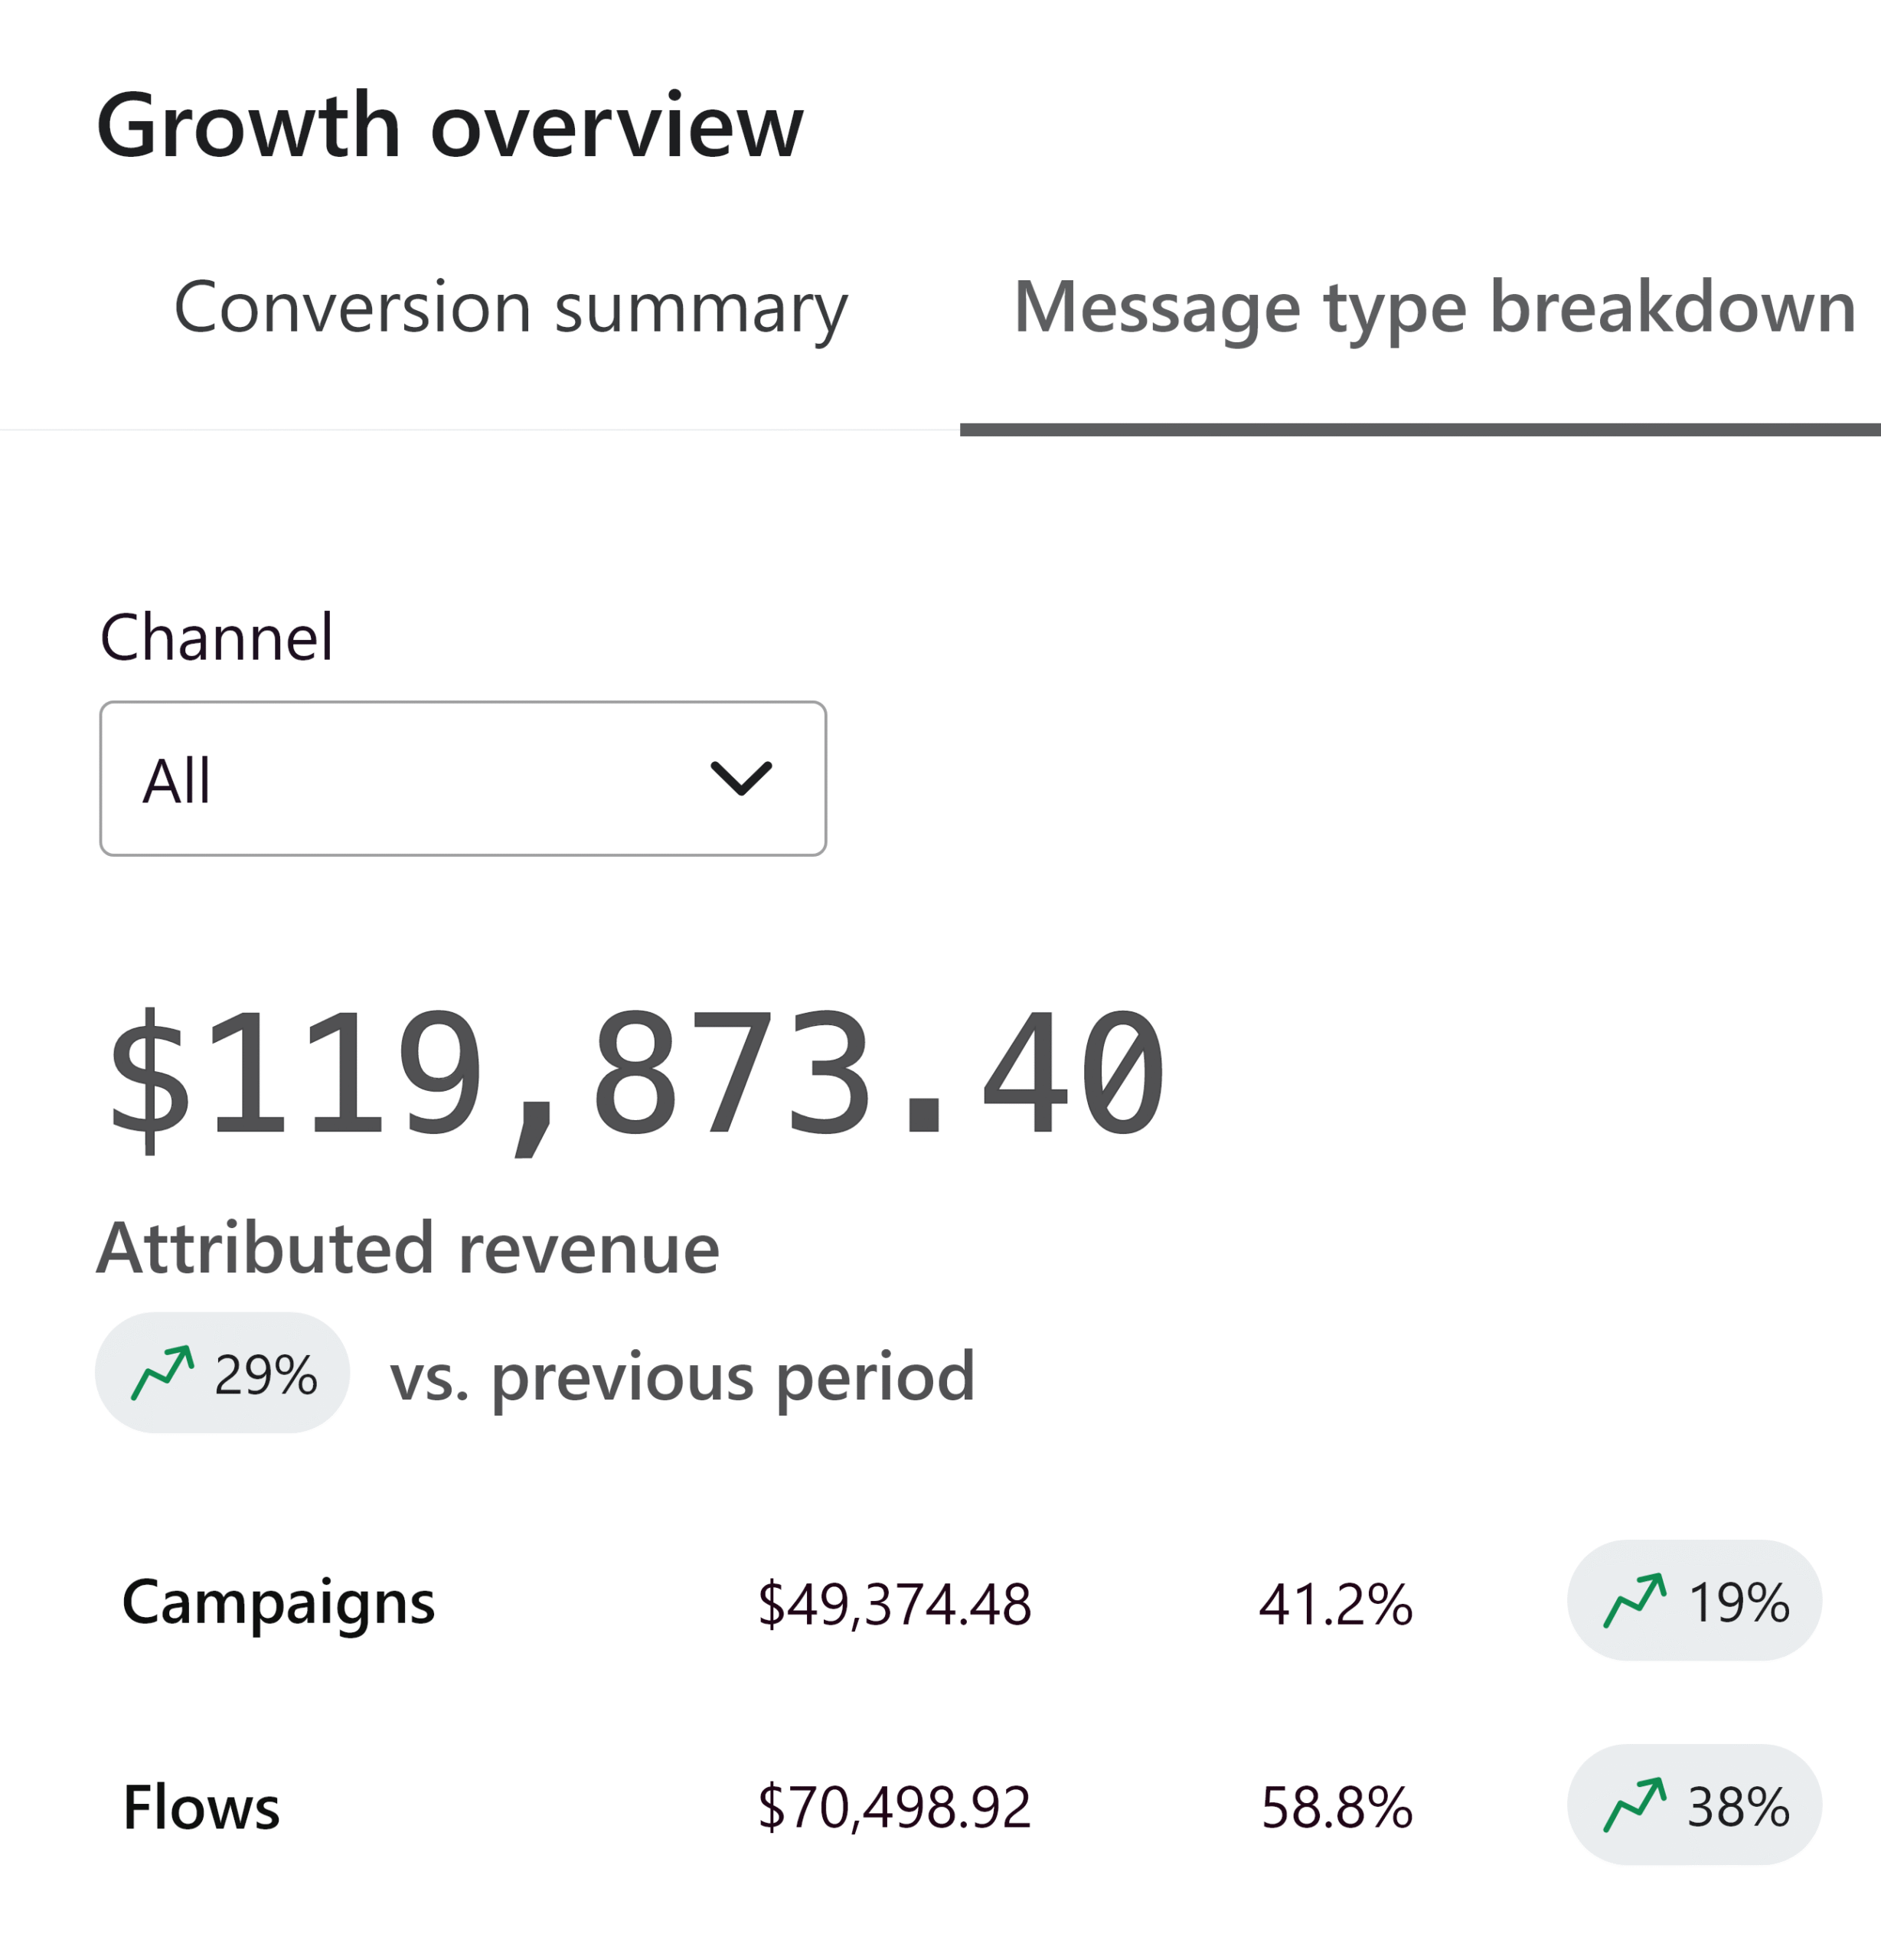Switch to Message type breakdown tab
1881x1960 pixels.
(x=1434, y=307)
